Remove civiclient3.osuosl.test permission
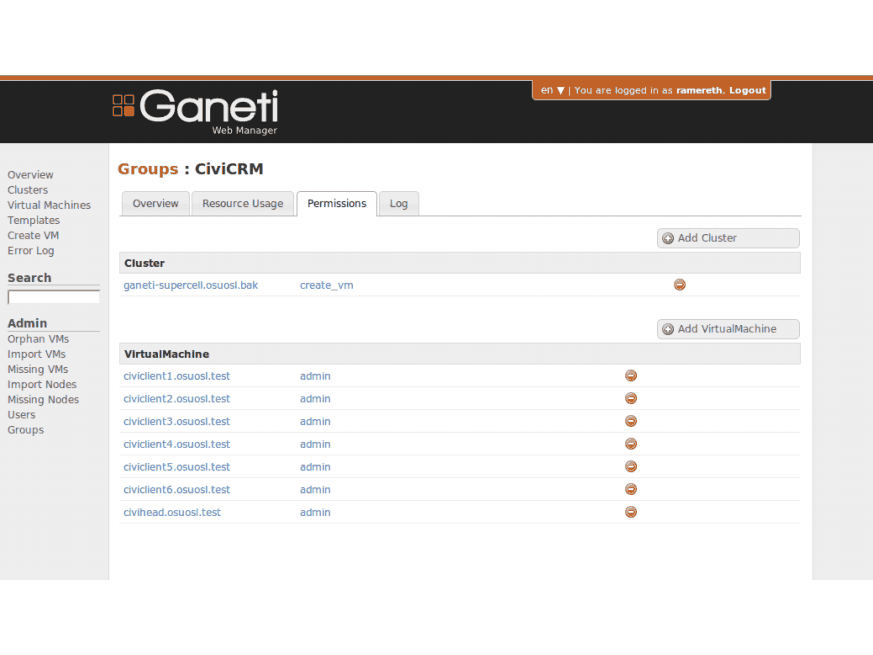 pos(631,422)
